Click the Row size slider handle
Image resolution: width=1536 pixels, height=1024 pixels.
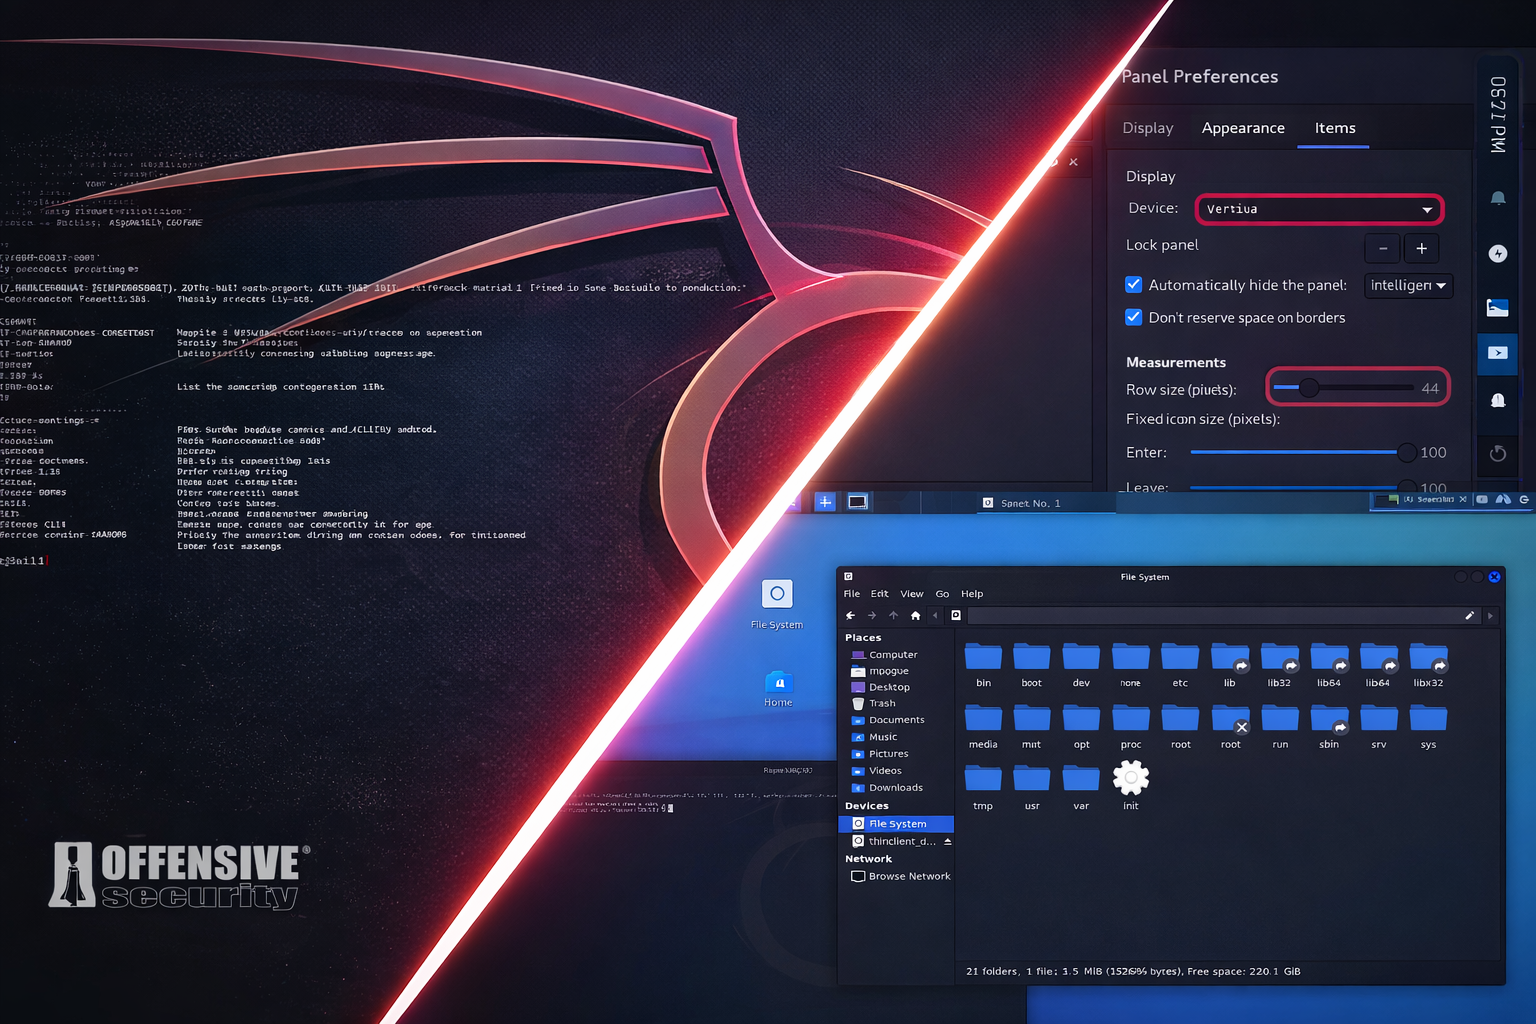coord(1308,388)
